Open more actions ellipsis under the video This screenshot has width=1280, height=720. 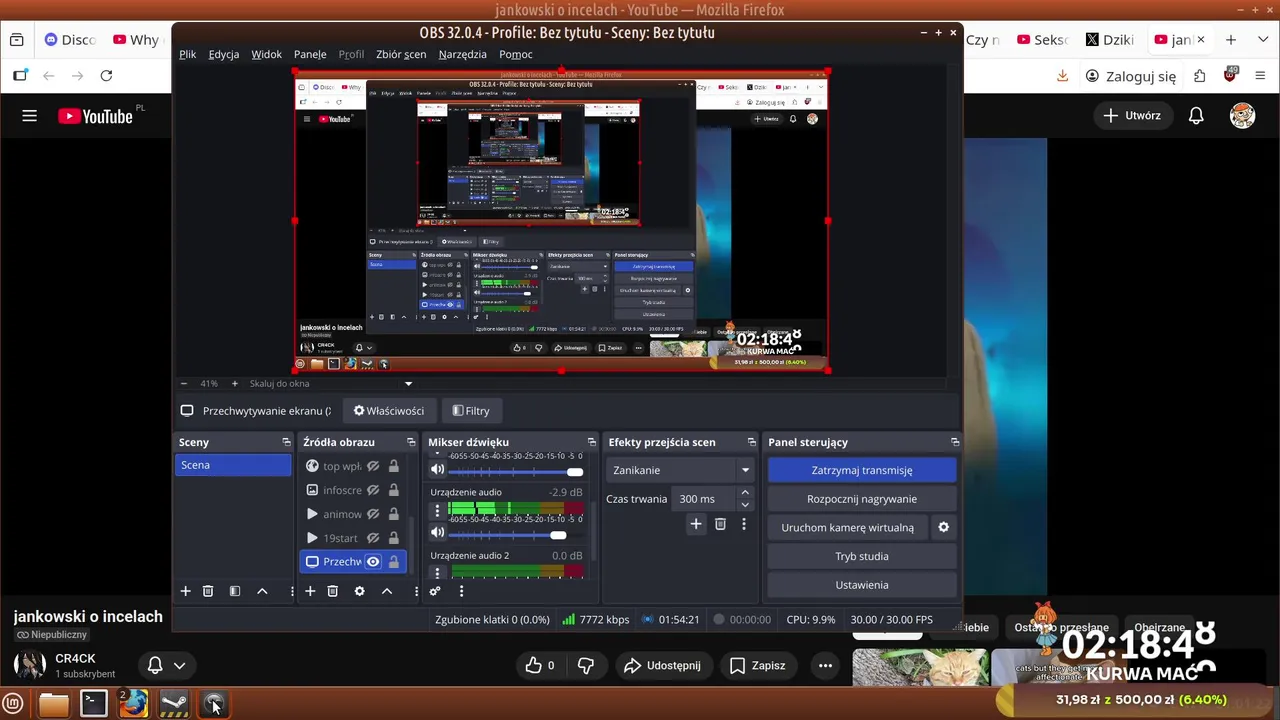point(825,665)
